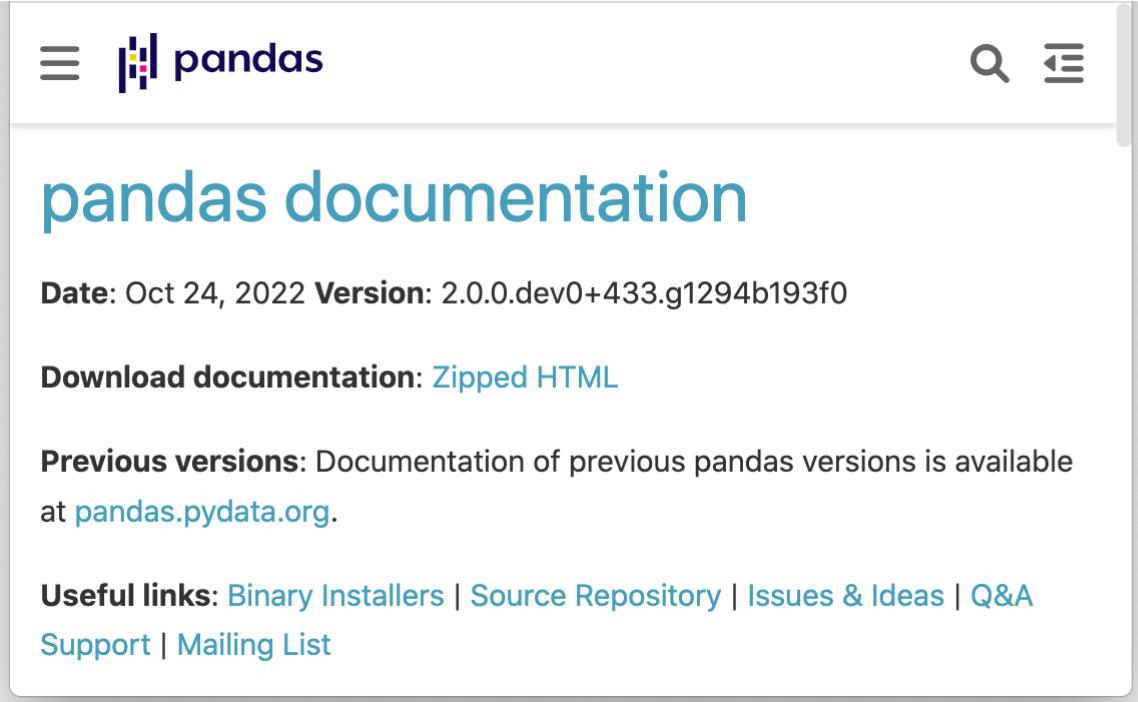The width and height of the screenshot is (1138, 702).
Task: Open the search magnifier icon
Action: 989,64
